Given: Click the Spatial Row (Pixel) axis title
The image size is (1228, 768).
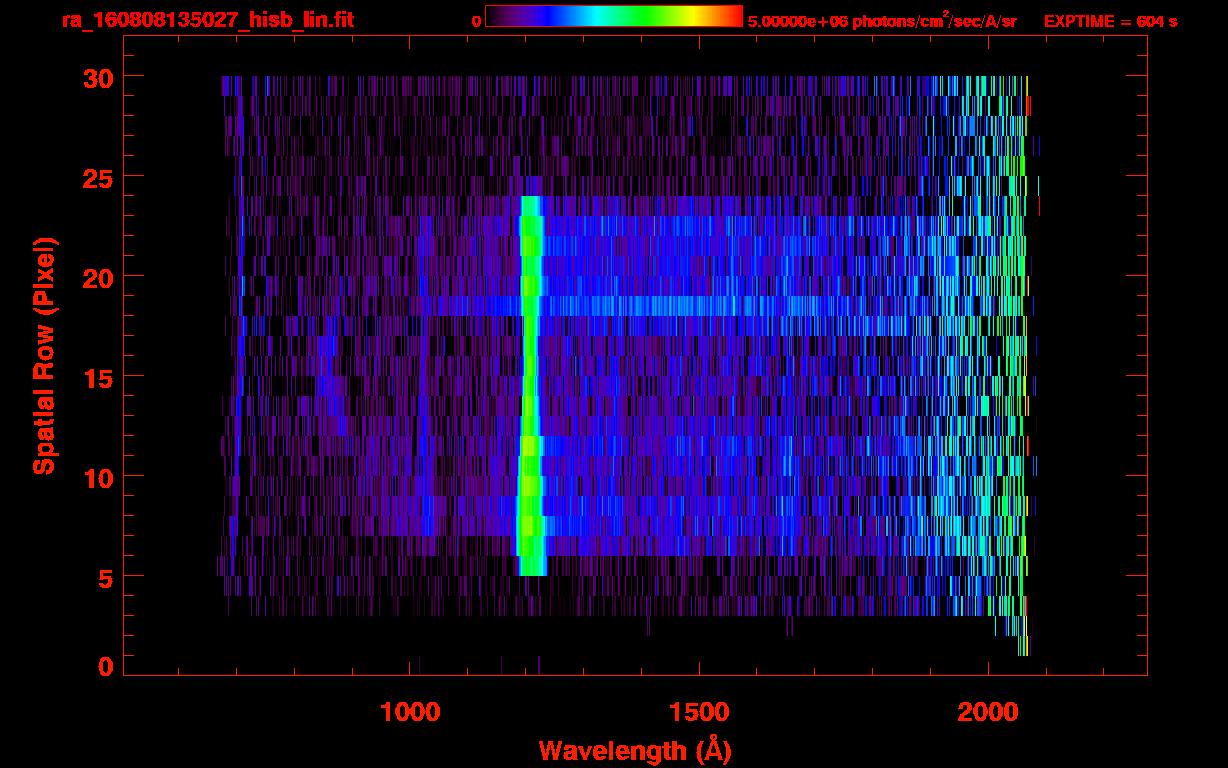Looking at the screenshot, I should (x=44, y=356).
